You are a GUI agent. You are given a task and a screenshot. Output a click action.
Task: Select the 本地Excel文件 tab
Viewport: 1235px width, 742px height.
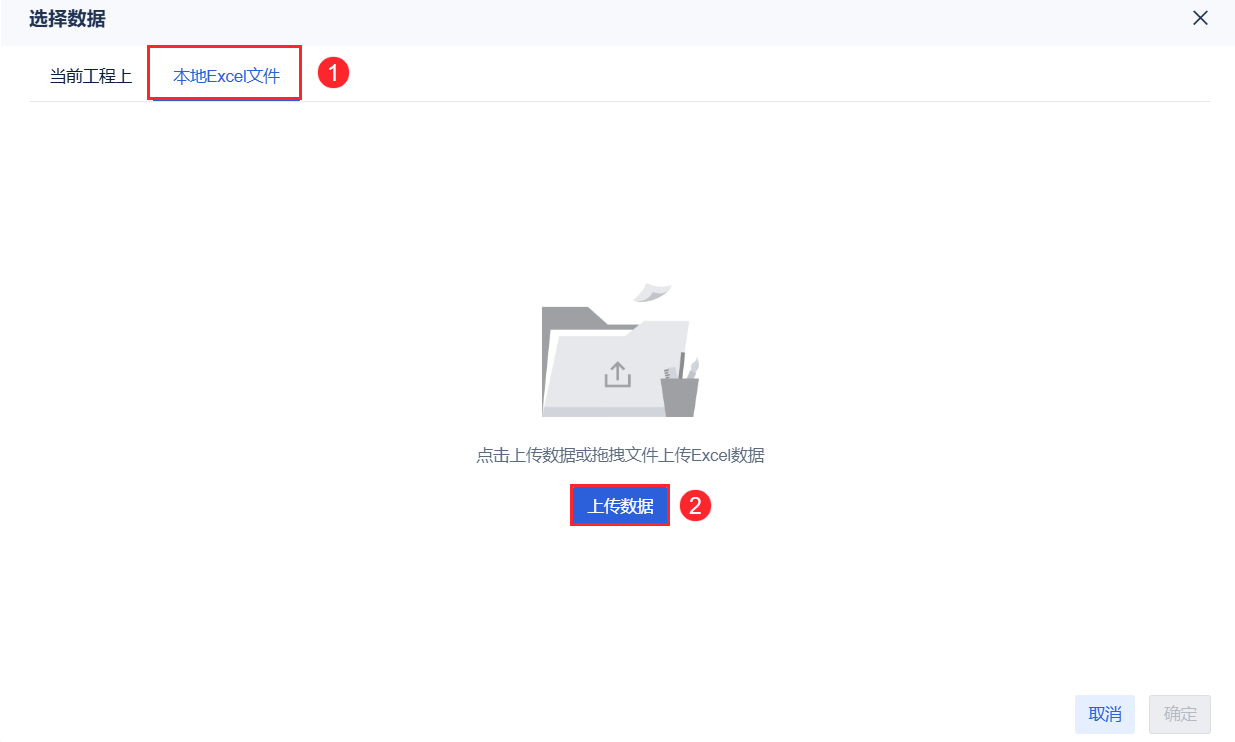pos(227,76)
